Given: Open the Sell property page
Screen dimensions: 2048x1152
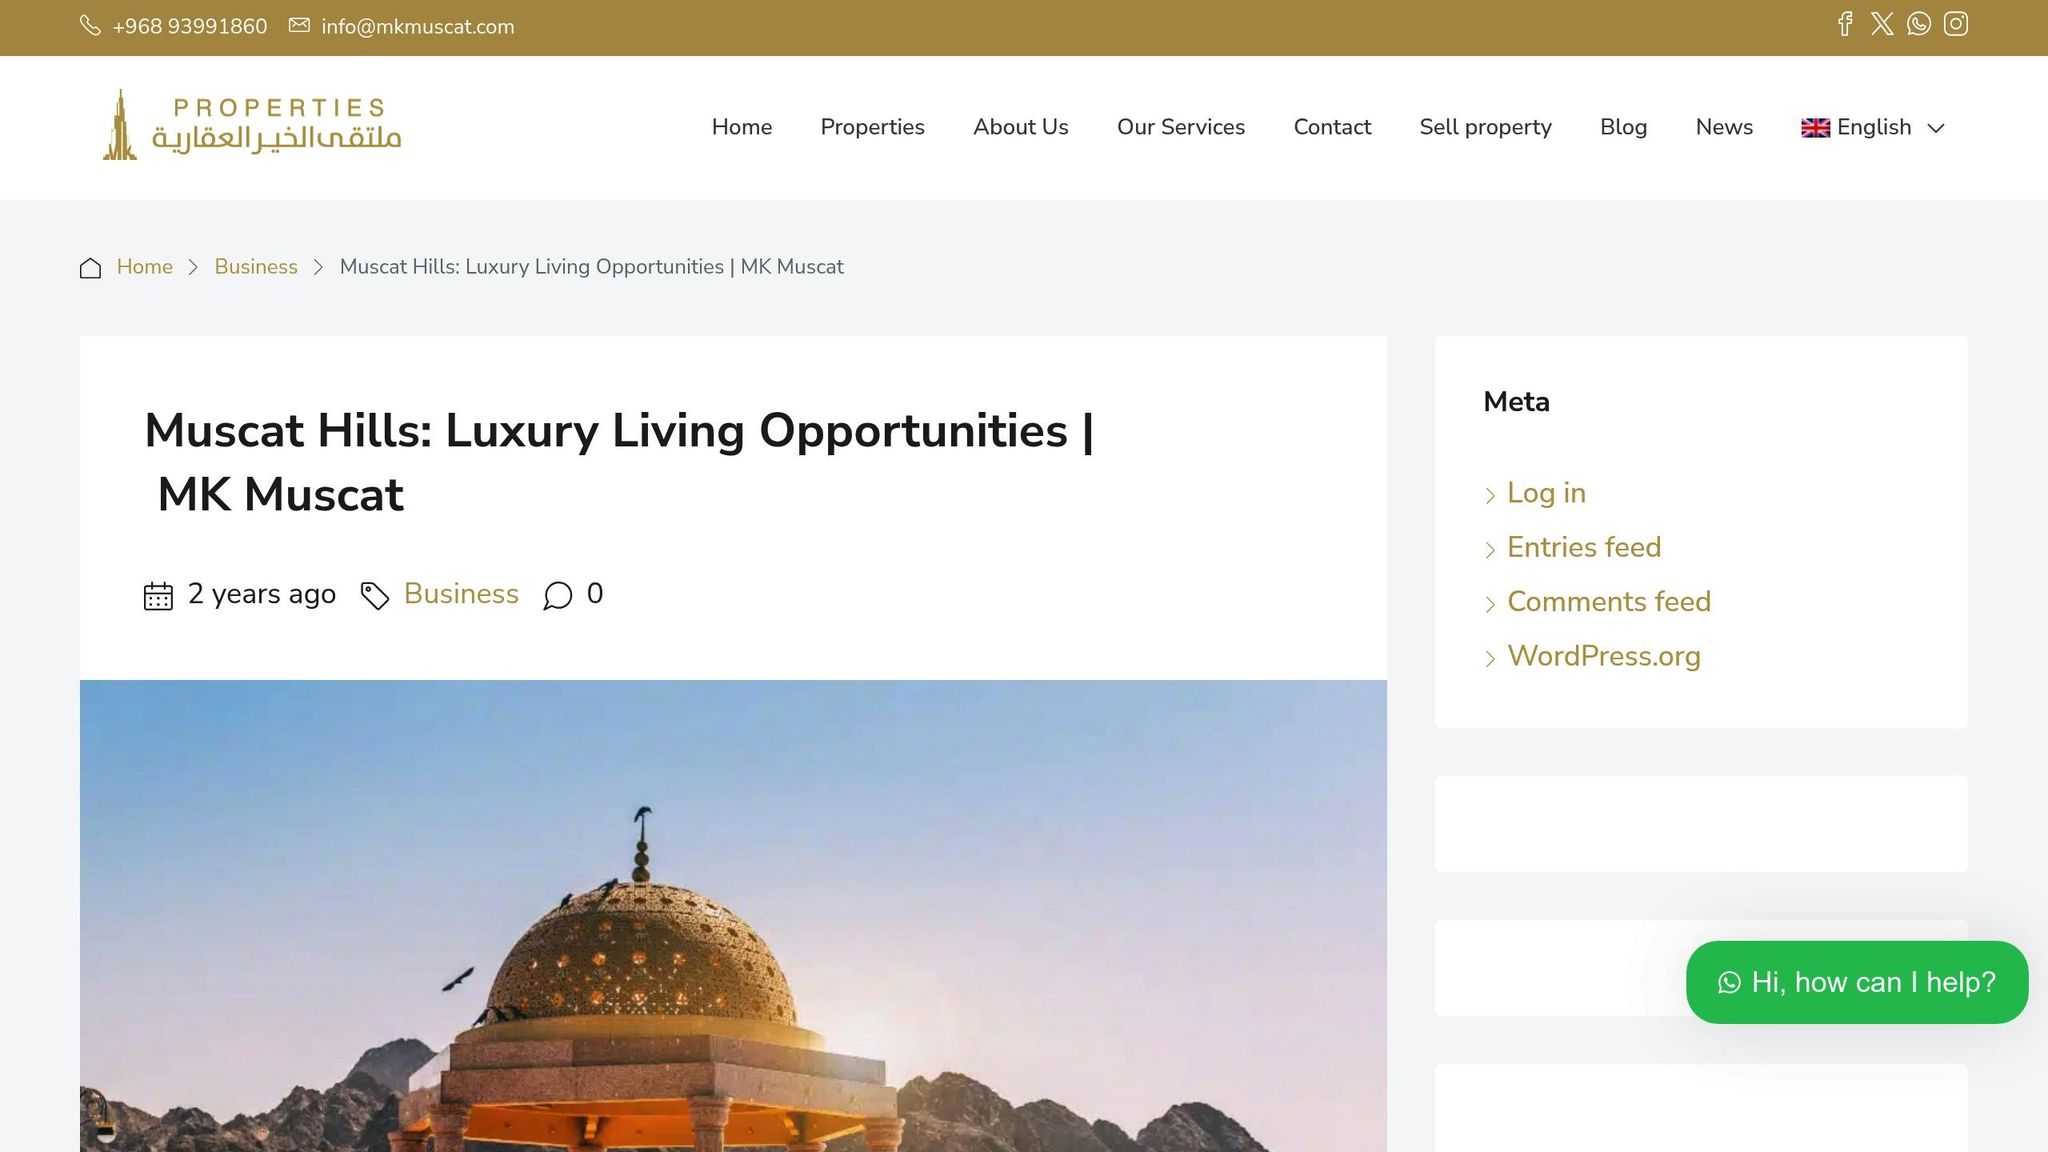Looking at the screenshot, I should 1485,127.
